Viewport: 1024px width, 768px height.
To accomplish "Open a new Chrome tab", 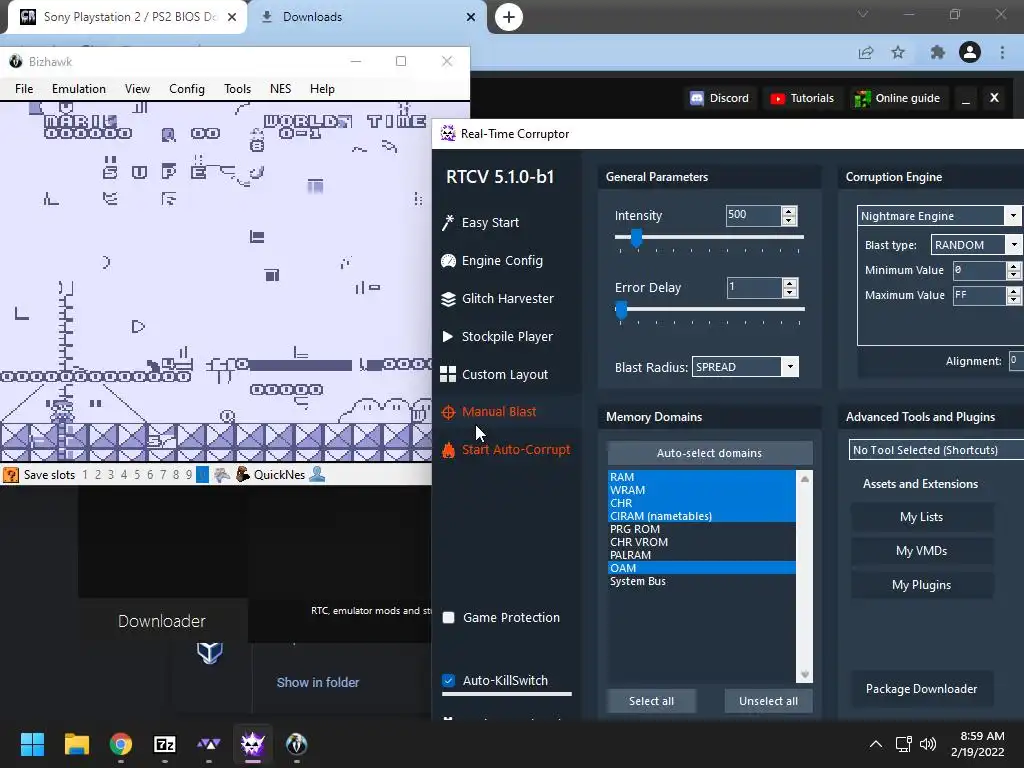I will tap(509, 17).
